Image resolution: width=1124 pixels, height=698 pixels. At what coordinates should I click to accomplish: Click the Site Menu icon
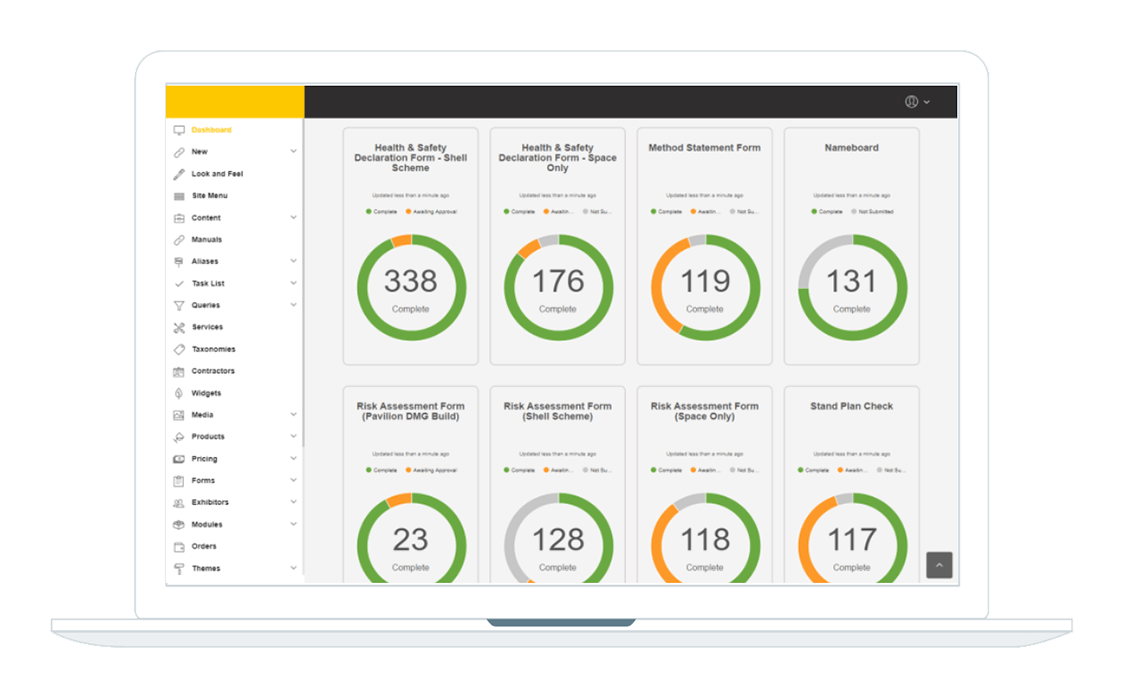179,196
